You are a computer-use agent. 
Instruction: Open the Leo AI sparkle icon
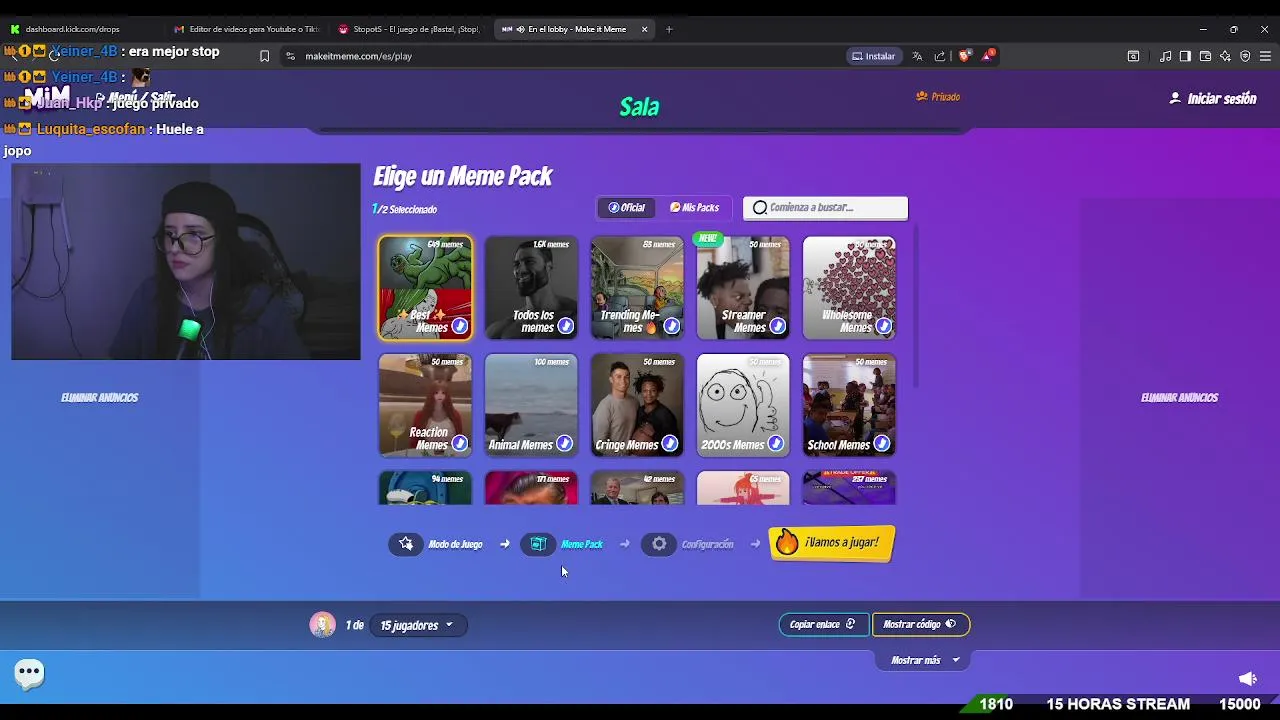click(x=1225, y=56)
